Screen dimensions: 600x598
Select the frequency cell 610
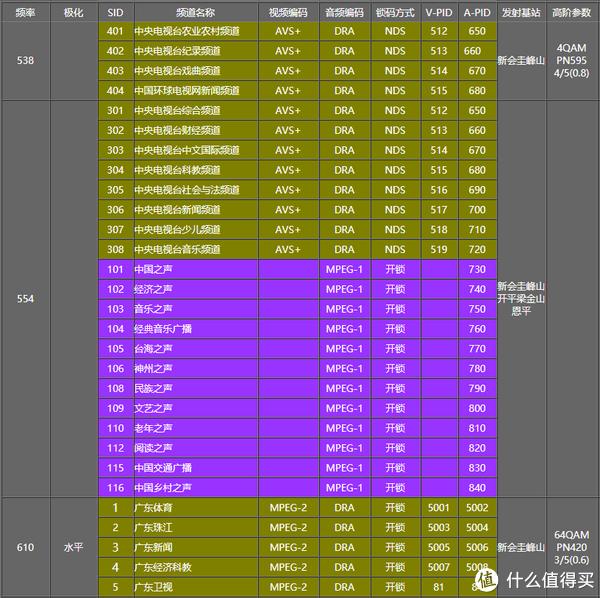[x=25, y=547]
